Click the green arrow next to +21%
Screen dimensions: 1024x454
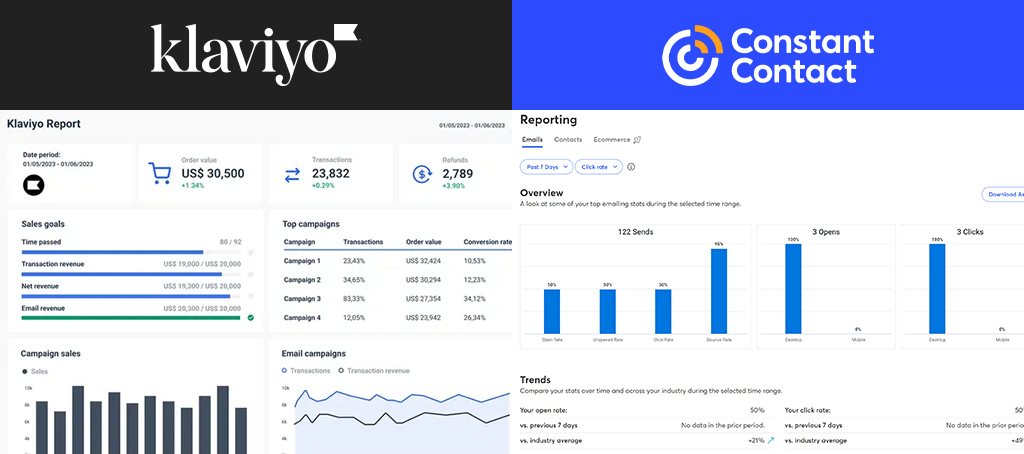[x=773, y=440]
